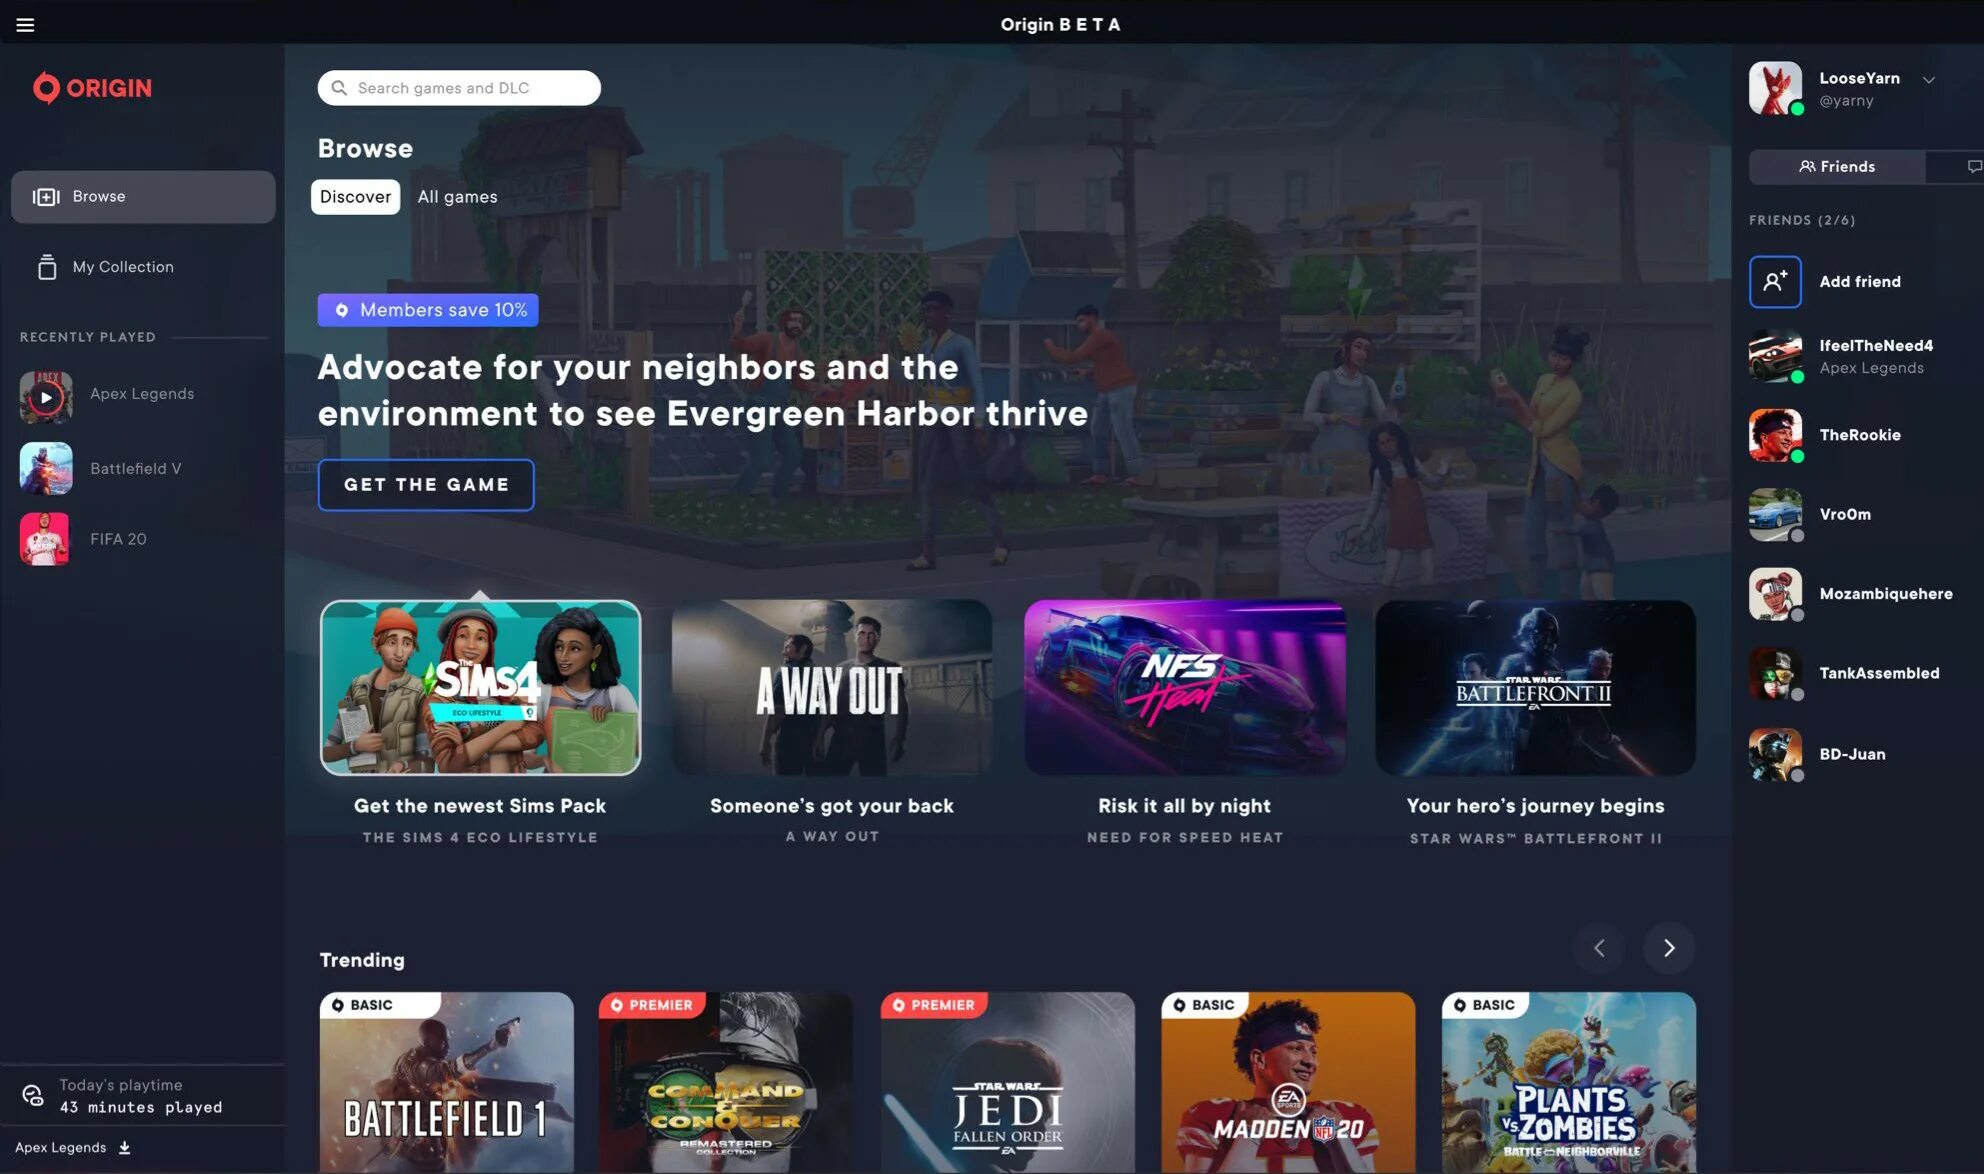Open My Collection sidebar icon

(45, 267)
